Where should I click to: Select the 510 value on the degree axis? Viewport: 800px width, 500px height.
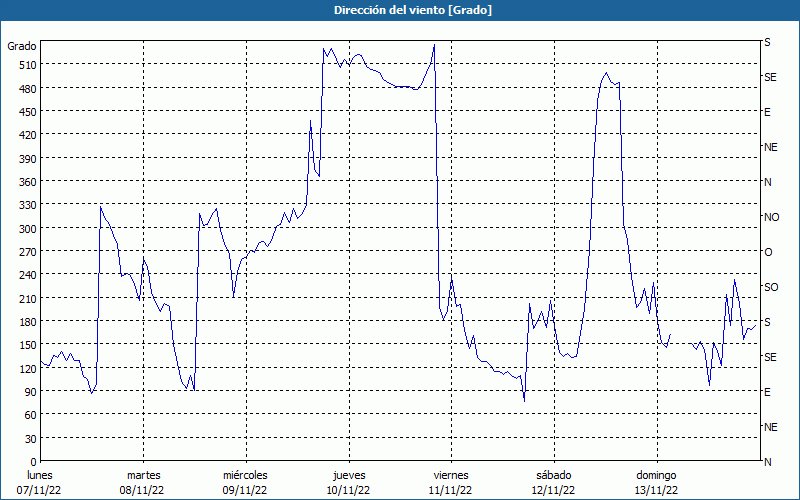28,65
